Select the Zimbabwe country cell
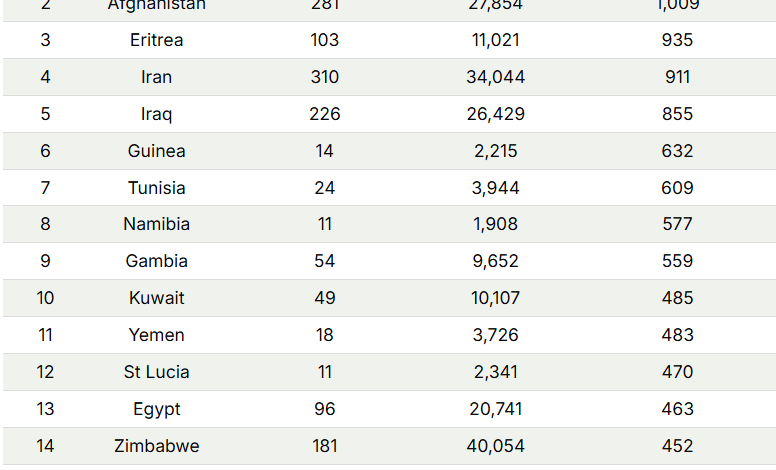The image size is (776, 470). coord(156,446)
